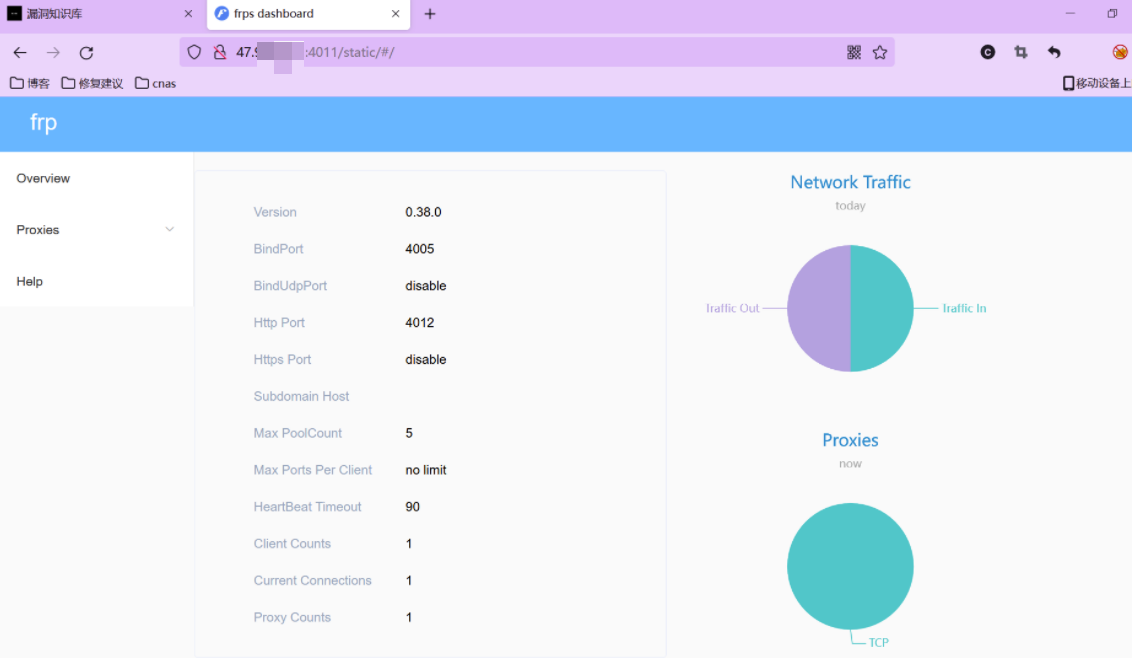Bookmark this page with the star icon
The image size is (1133, 658).
pyautogui.click(x=880, y=52)
